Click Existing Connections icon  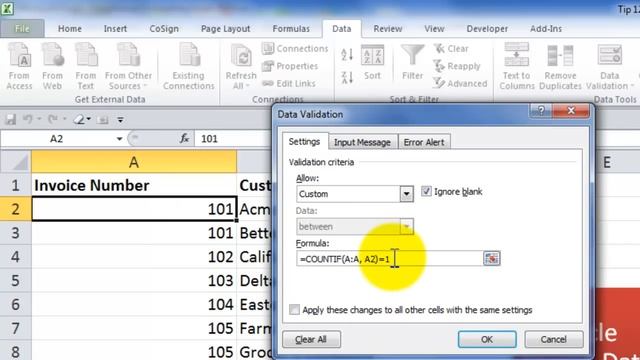point(189,67)
